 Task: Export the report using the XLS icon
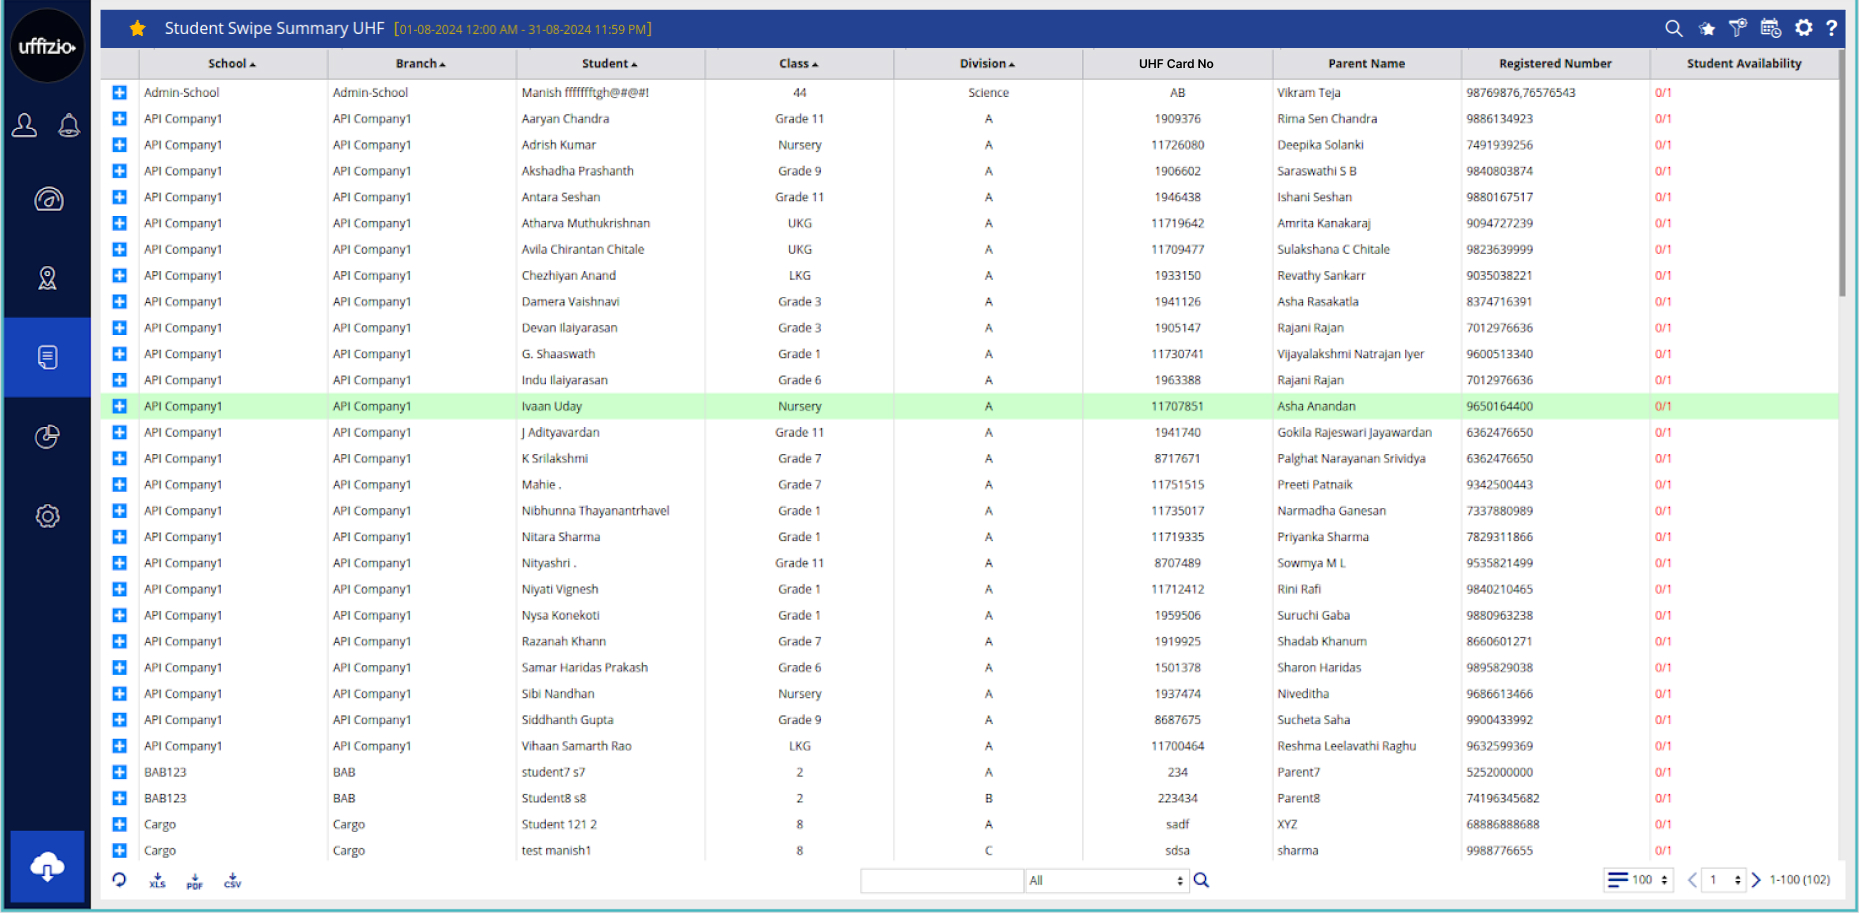point(157,881)
